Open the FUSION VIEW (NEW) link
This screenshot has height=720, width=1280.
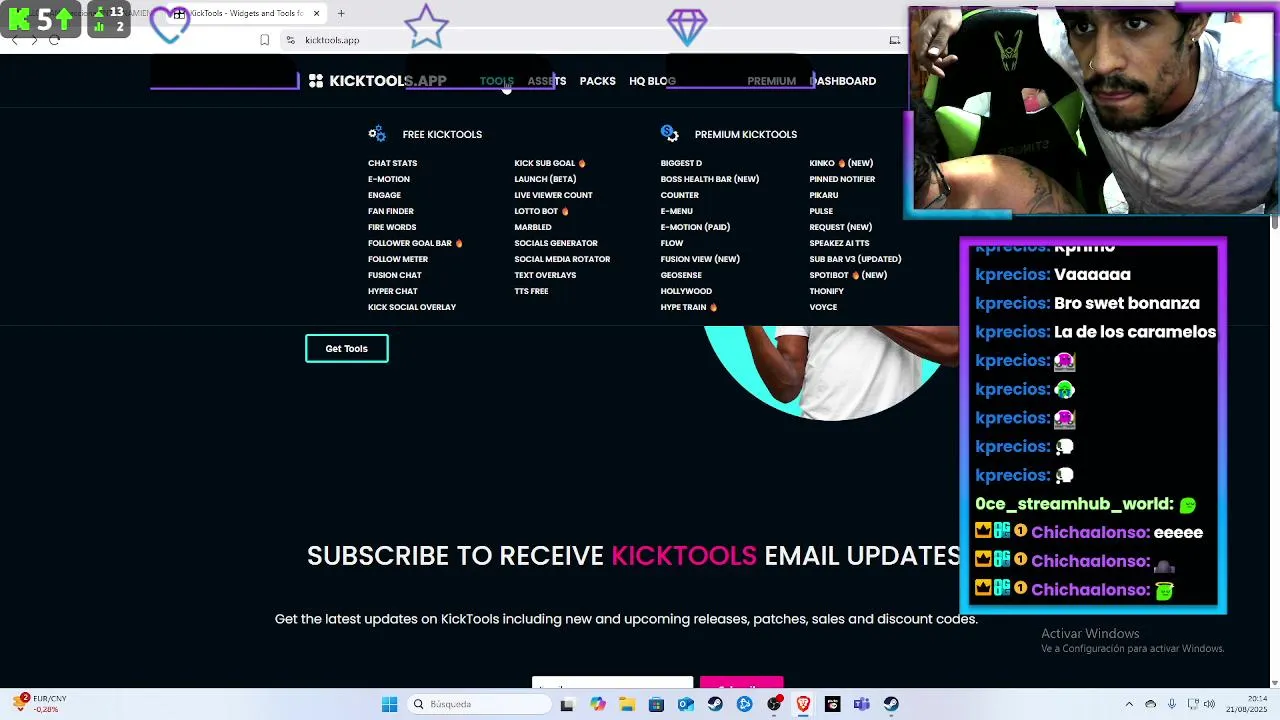click(x=700, y=259)
